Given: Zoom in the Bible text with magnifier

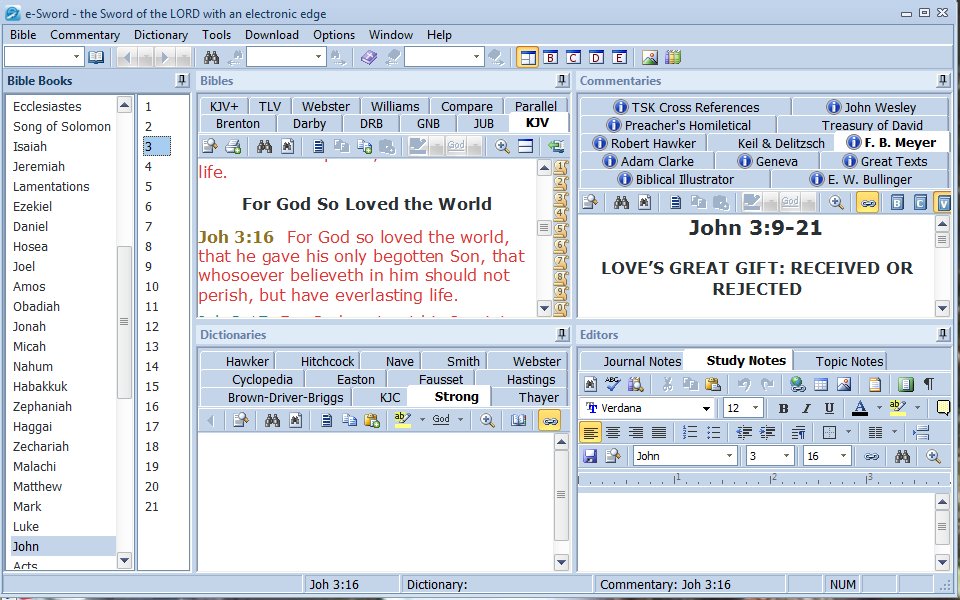Looking at the screenshot, I should (502, 146).
